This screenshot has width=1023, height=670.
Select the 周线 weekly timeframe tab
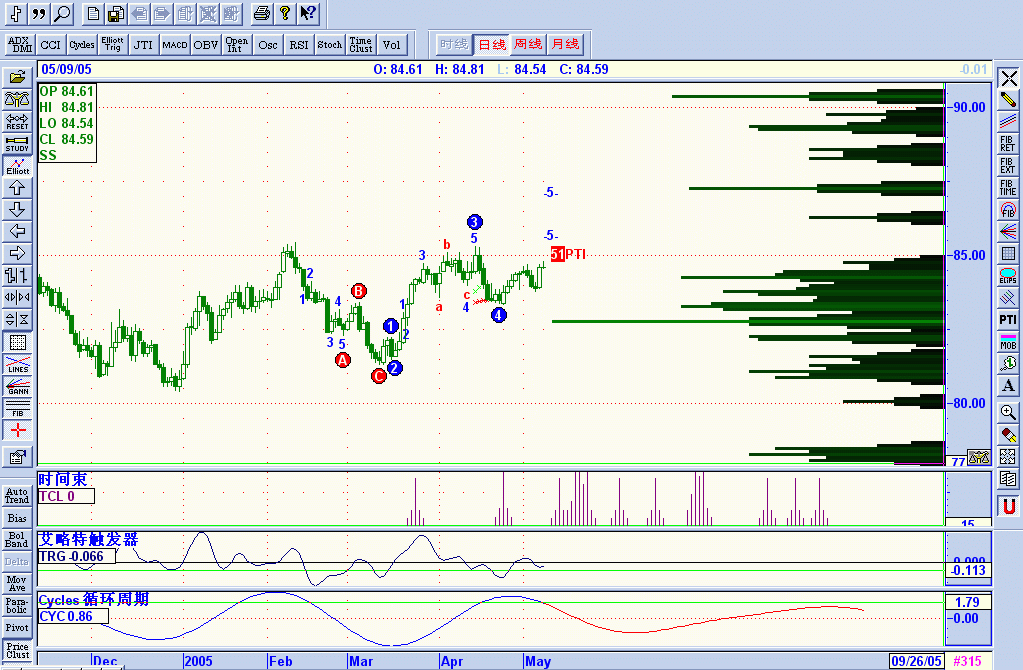528,44
